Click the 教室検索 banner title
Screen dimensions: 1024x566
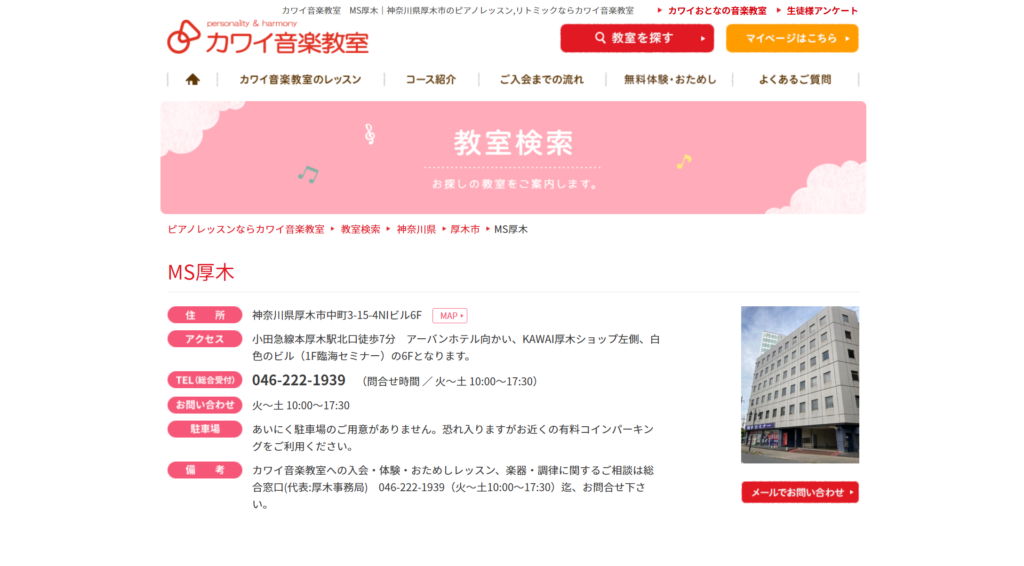(513, 143)
